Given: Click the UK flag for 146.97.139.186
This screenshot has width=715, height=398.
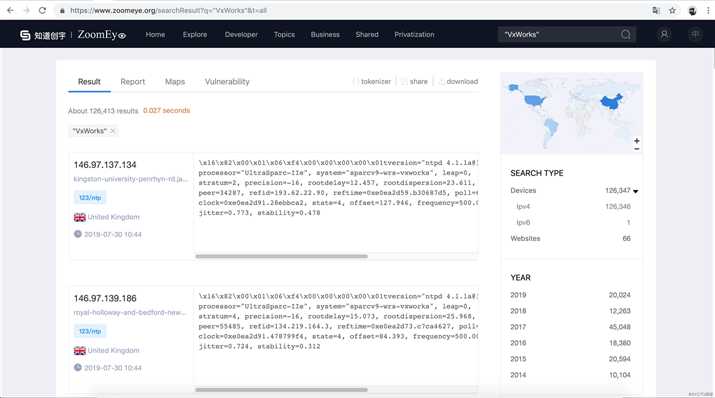Looking at the screenshot, I should pos(80,351).
